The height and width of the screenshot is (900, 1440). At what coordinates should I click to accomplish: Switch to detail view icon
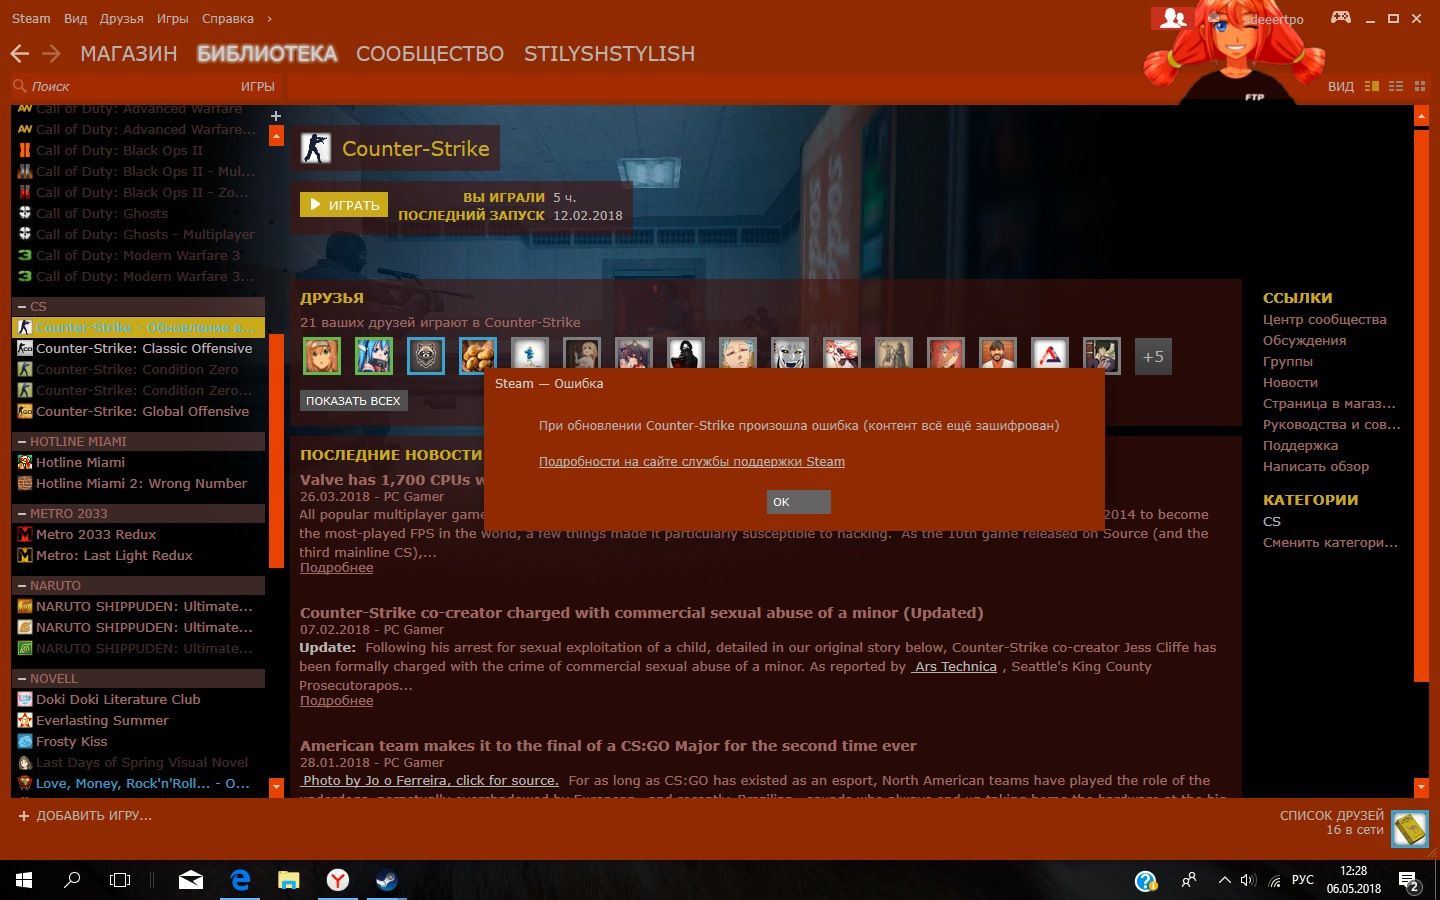(1371, 86)
